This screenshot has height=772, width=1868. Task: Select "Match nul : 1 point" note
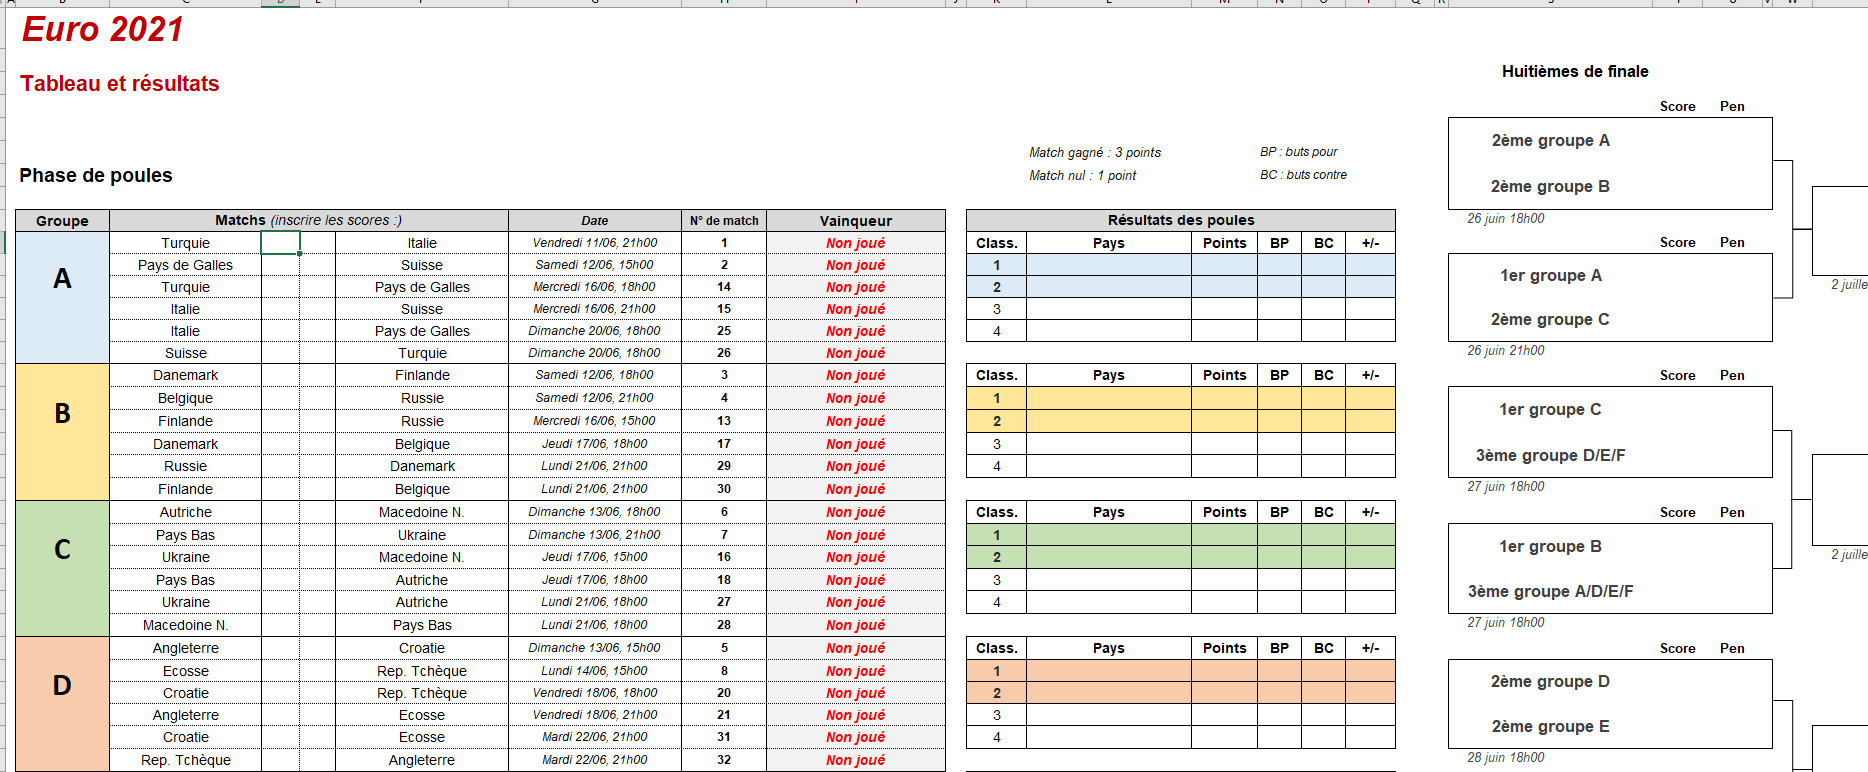click(x=1083, y=175)
